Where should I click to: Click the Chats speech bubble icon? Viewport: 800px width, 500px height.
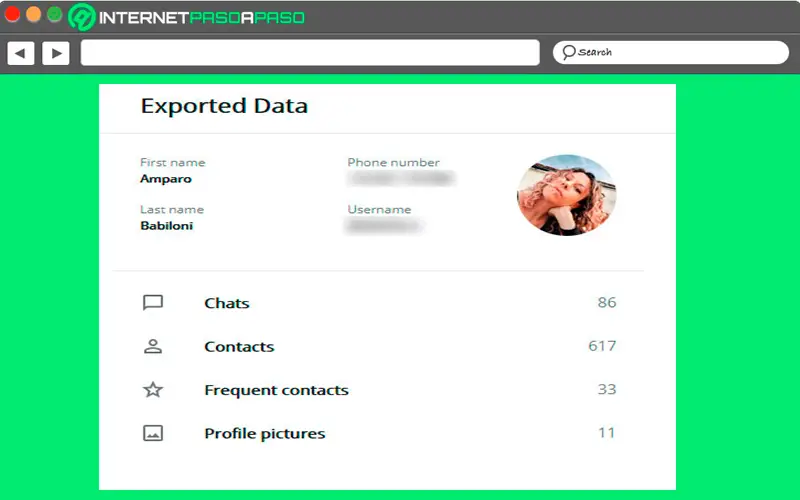[x=153, y=303]
